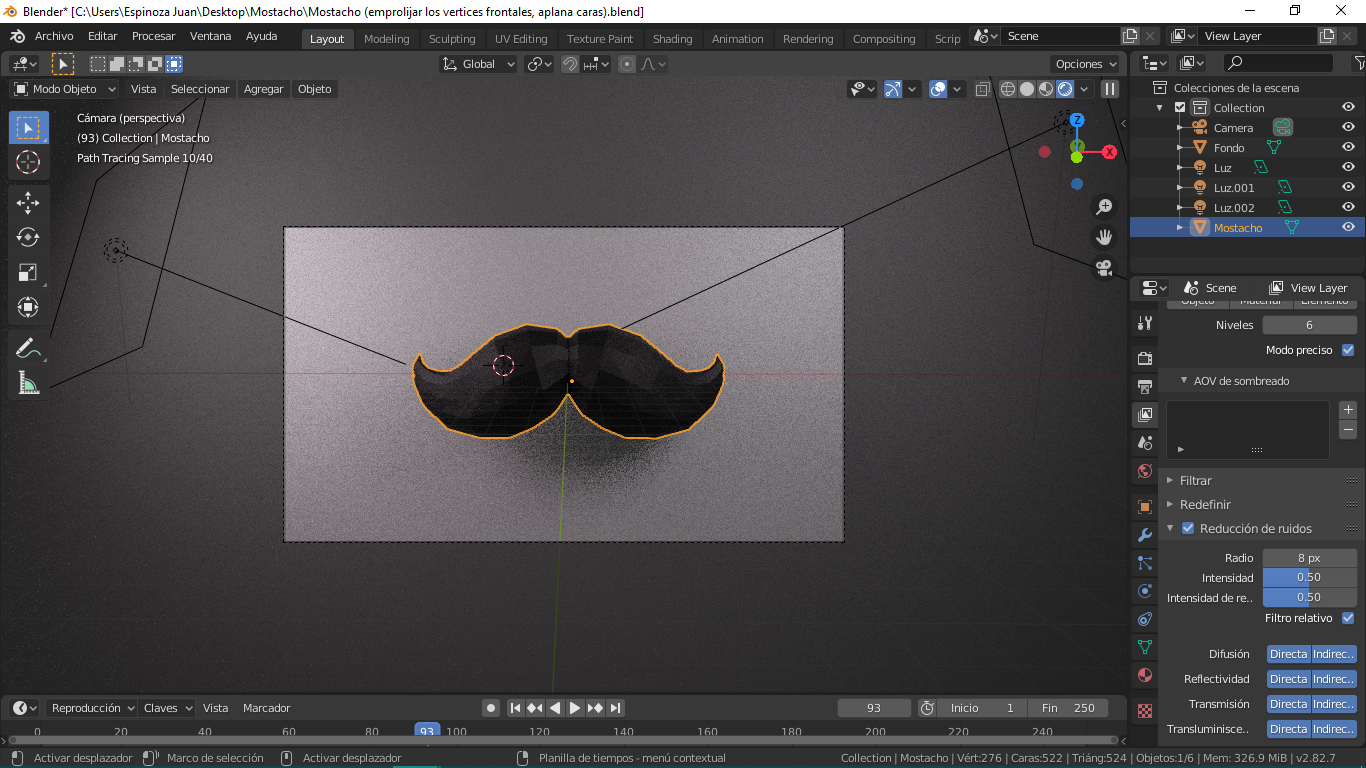Adjust the Intensidad slider

1309,577
